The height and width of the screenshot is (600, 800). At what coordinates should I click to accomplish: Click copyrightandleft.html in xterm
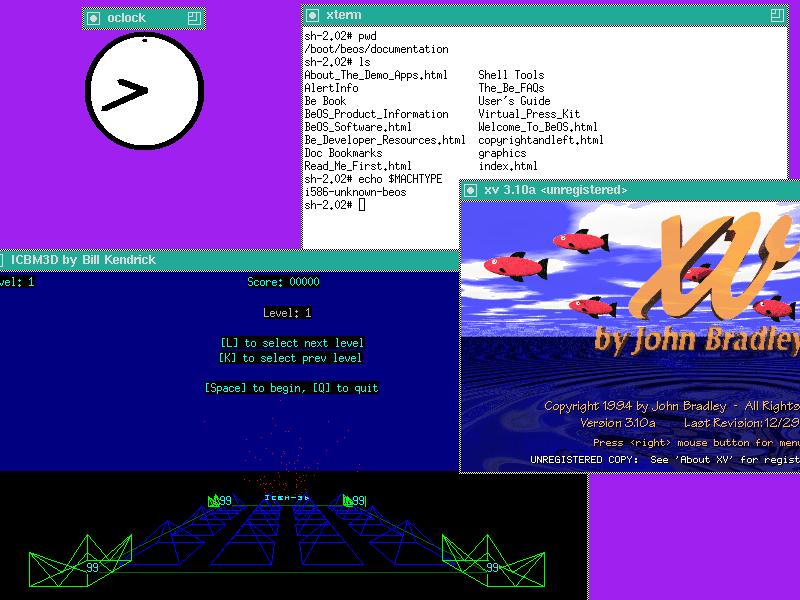(x=541, y=140)
